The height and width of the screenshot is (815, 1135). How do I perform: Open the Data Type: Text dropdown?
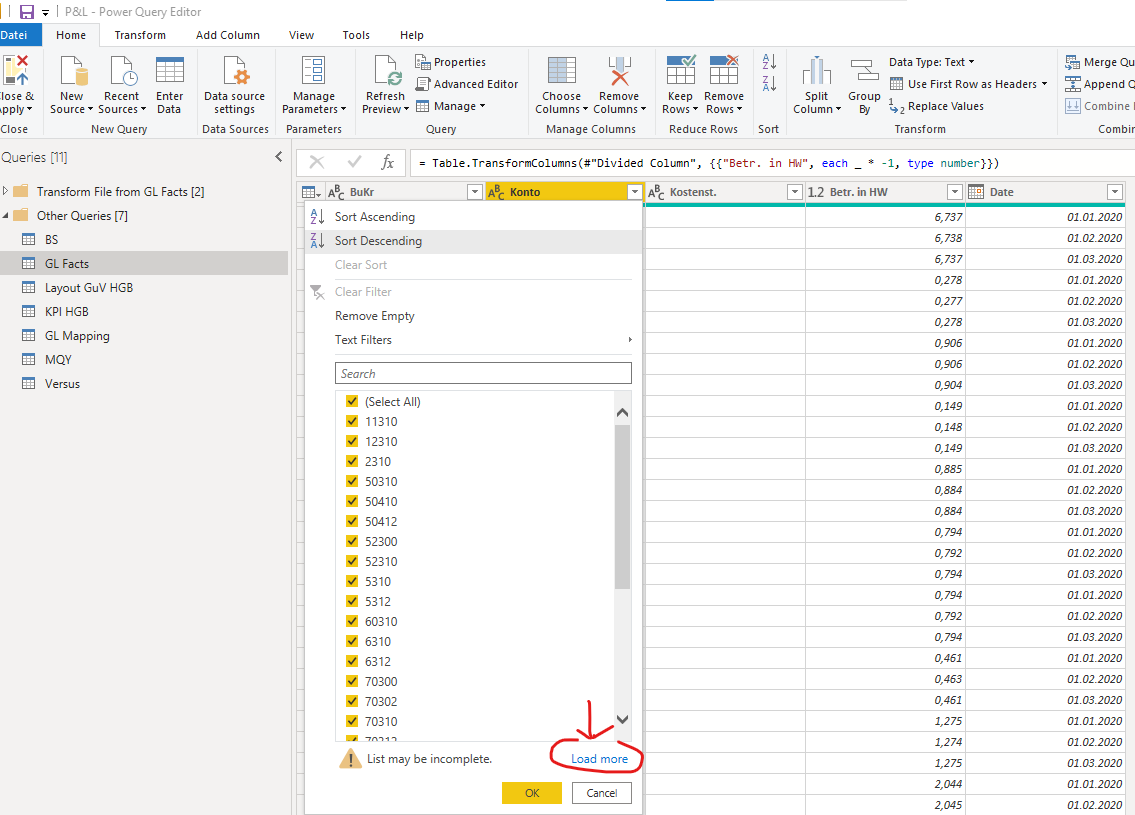[931, 62]
